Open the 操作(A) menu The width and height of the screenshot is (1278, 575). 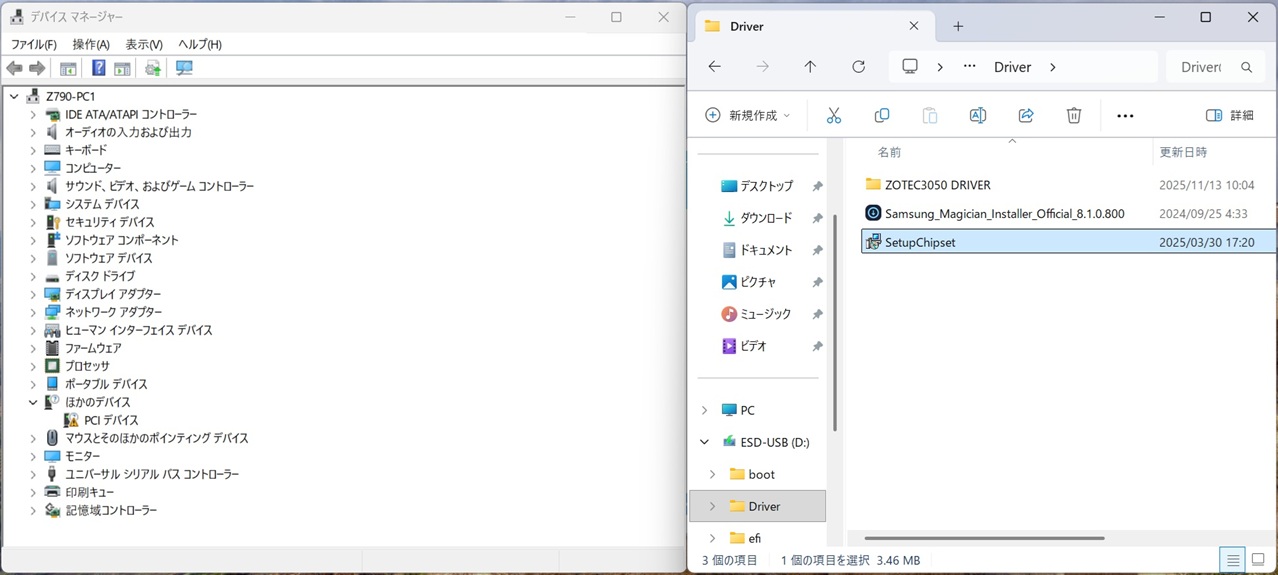(91, 44)
